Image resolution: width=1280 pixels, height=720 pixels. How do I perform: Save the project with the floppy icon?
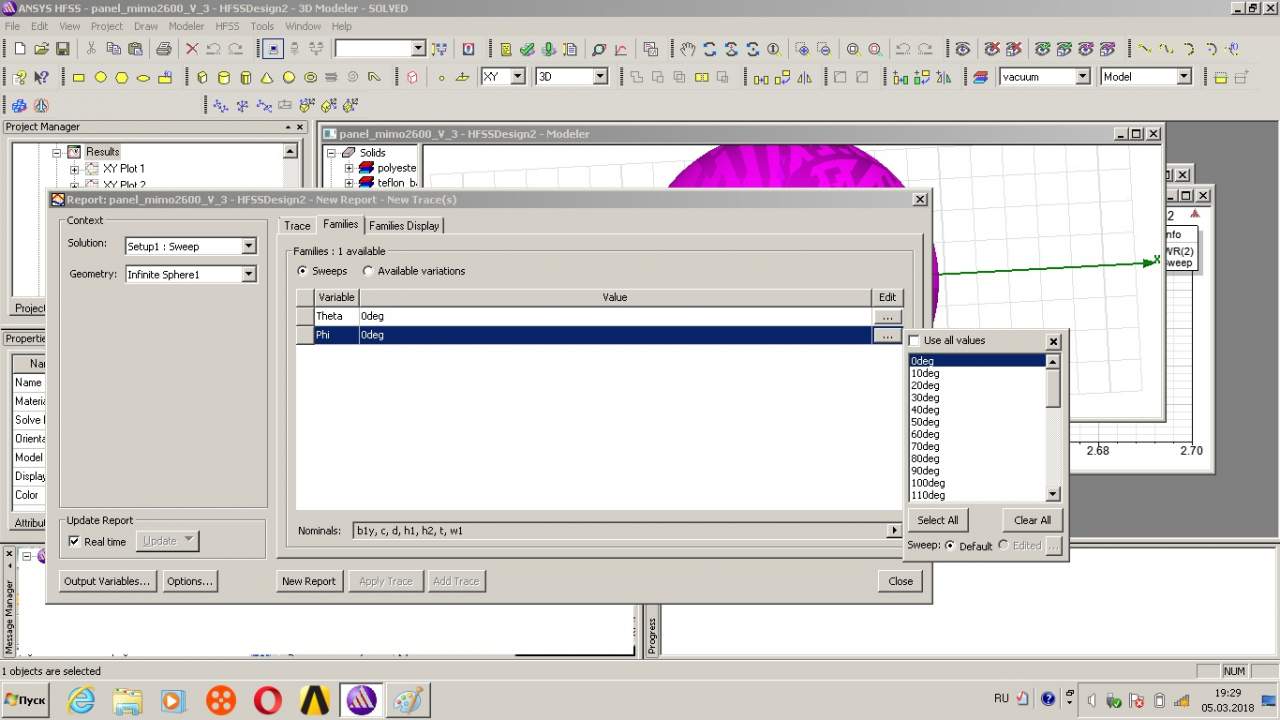point(62,49)
